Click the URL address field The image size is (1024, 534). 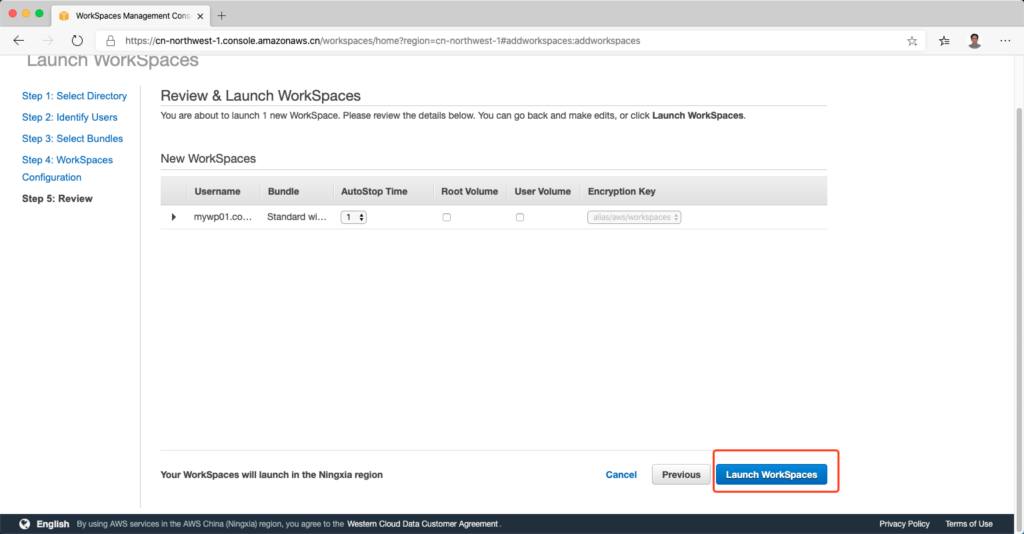coord(500,41)
